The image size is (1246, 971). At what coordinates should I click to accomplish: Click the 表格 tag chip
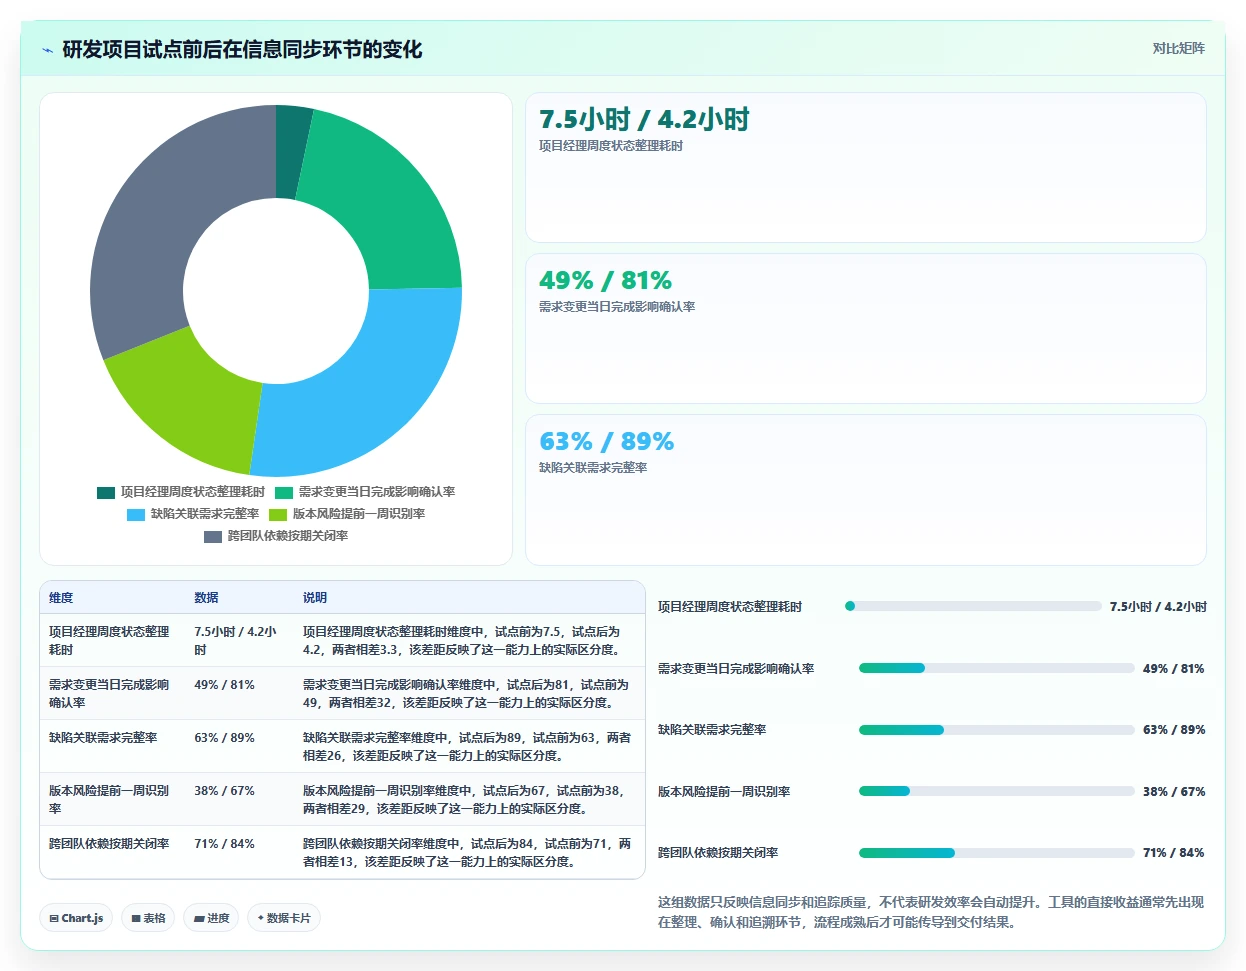pyautogui.click(x=148, y=918)
